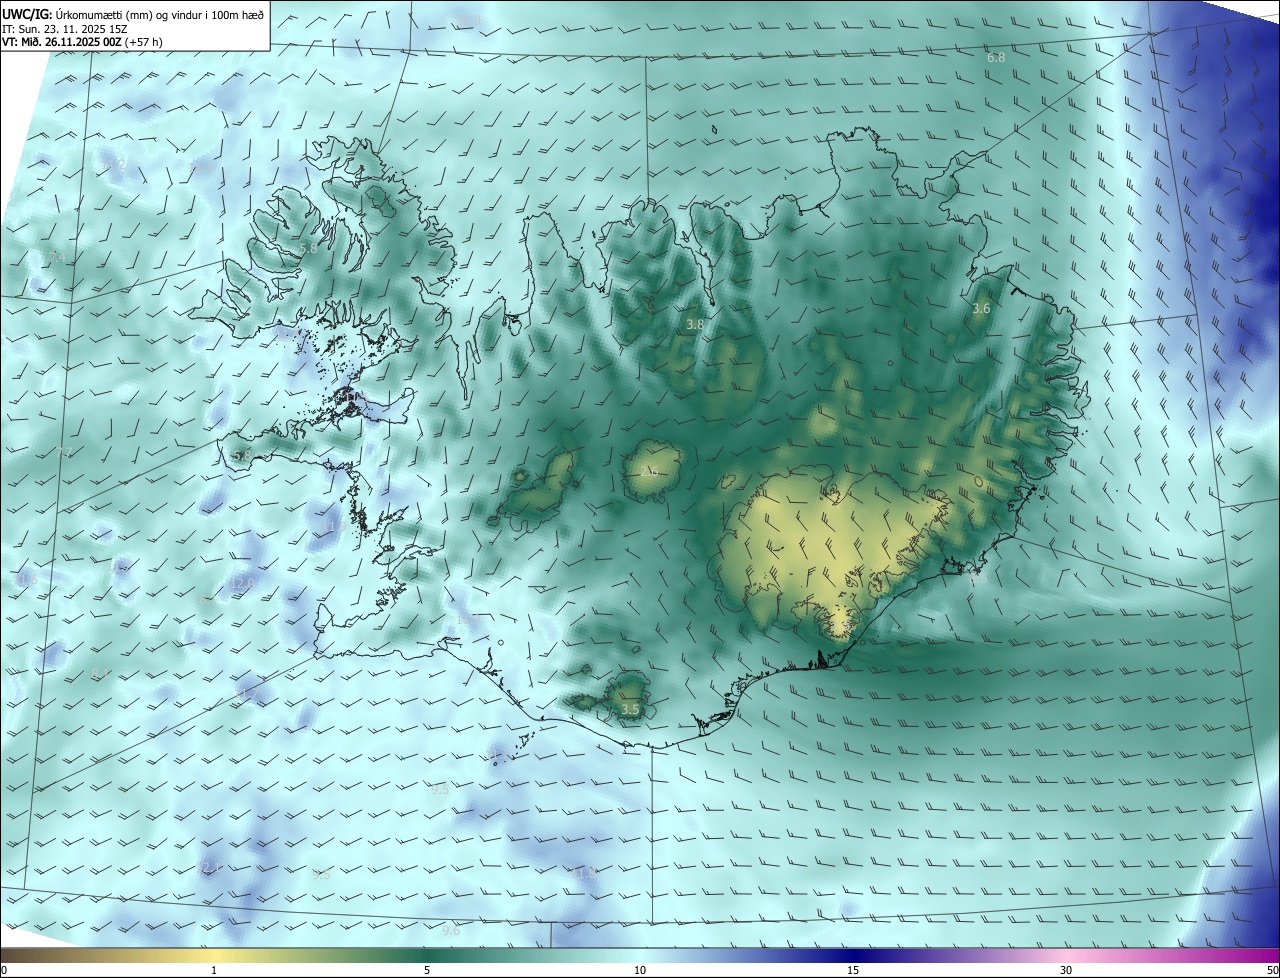
Task: Click the 1 tick on the color scale
Action: pyautogui.click(x=214, y=970)
